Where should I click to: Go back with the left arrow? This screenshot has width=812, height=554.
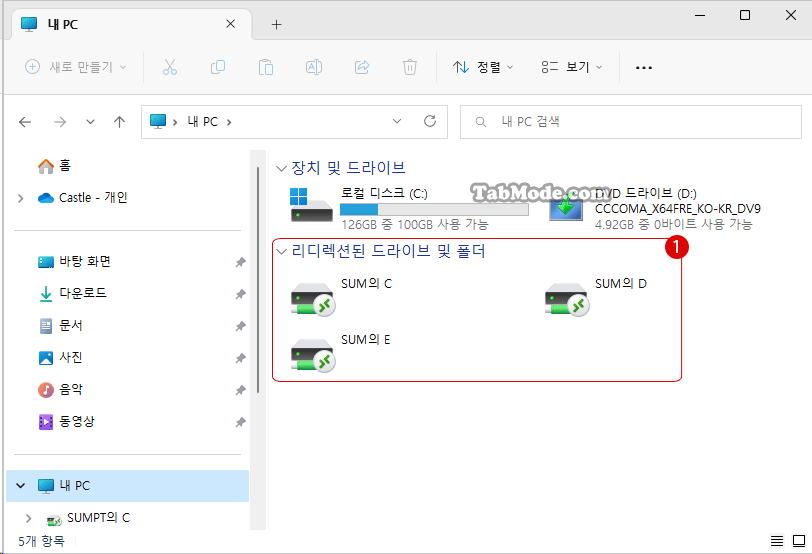(x=25, y=122)
